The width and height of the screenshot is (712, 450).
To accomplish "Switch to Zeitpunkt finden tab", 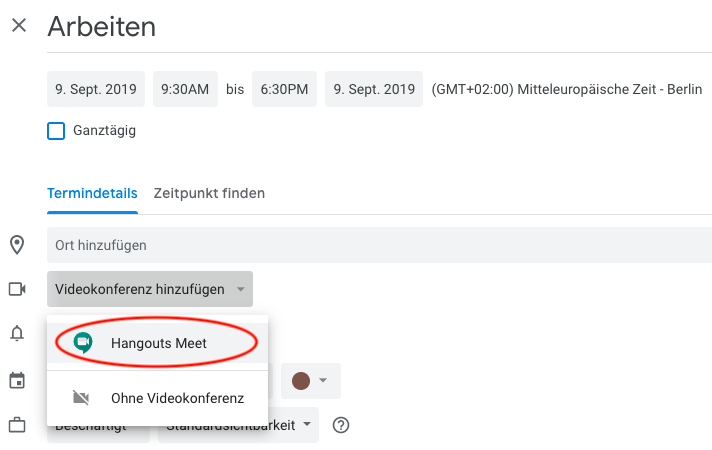I will point(209,193).
